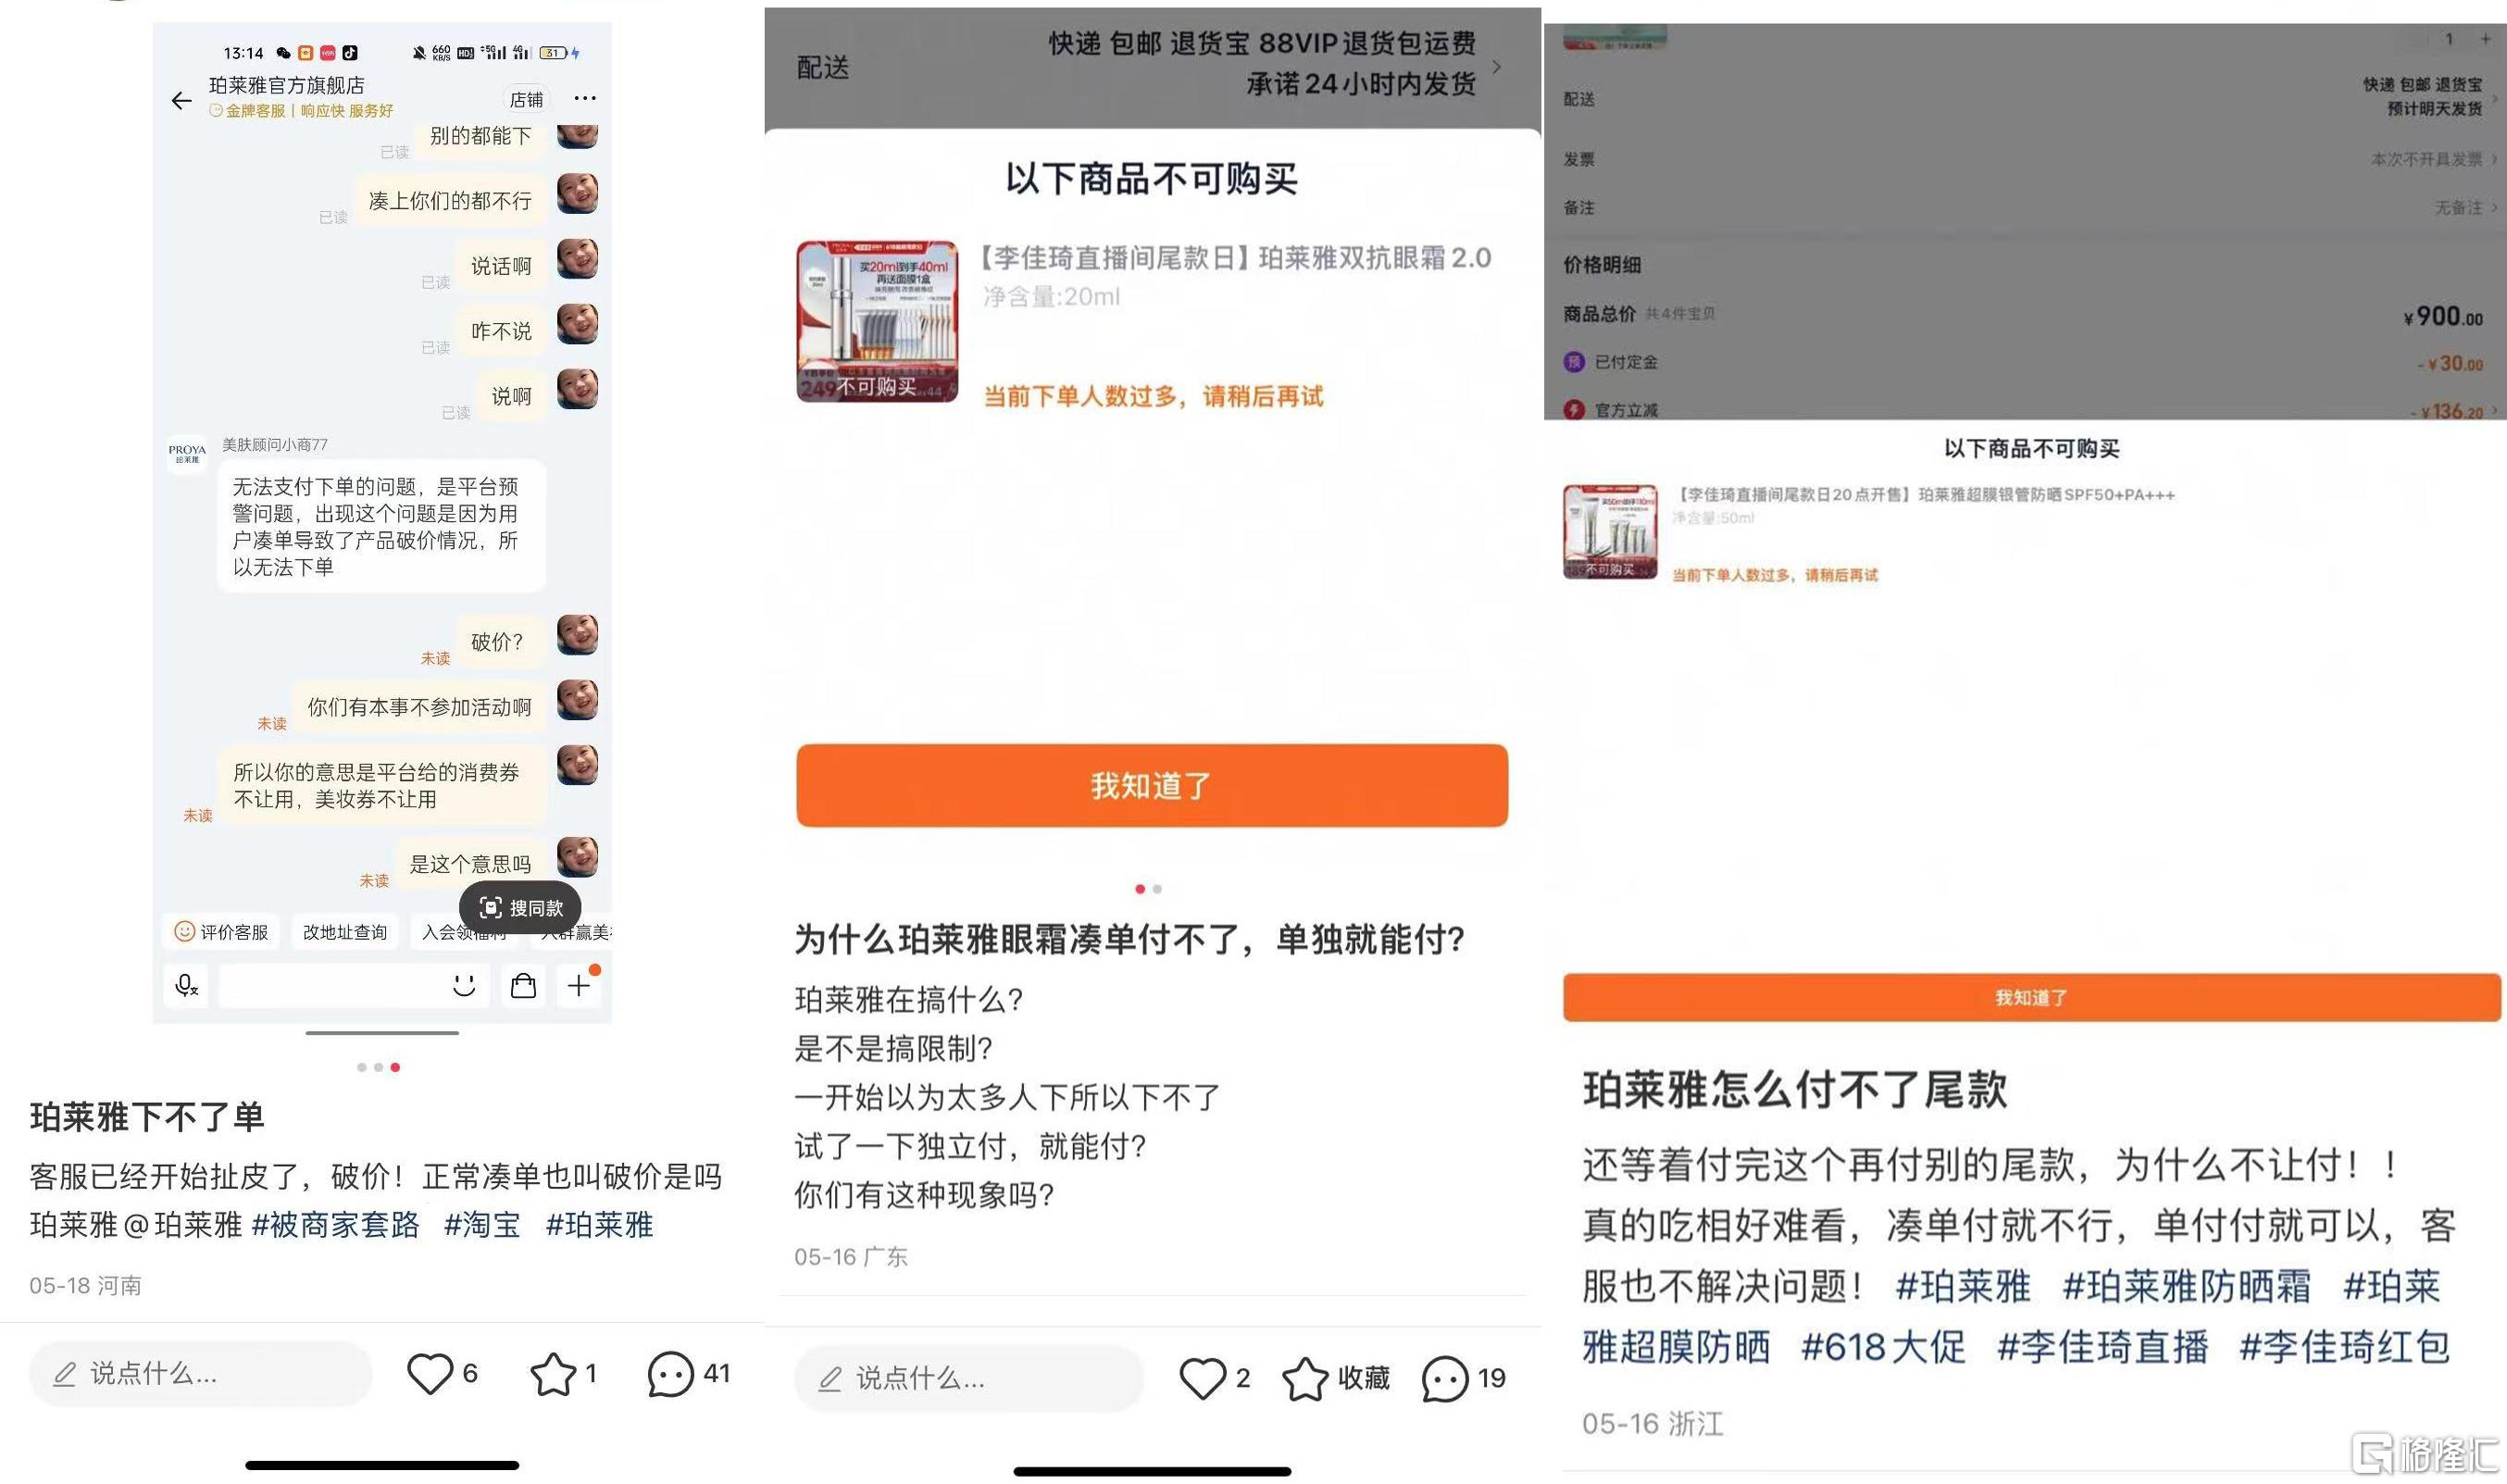The width and height of the screenshot is (2507, 1484).
Task: Like the left post with 6 likes
Action: (430, 1374)
